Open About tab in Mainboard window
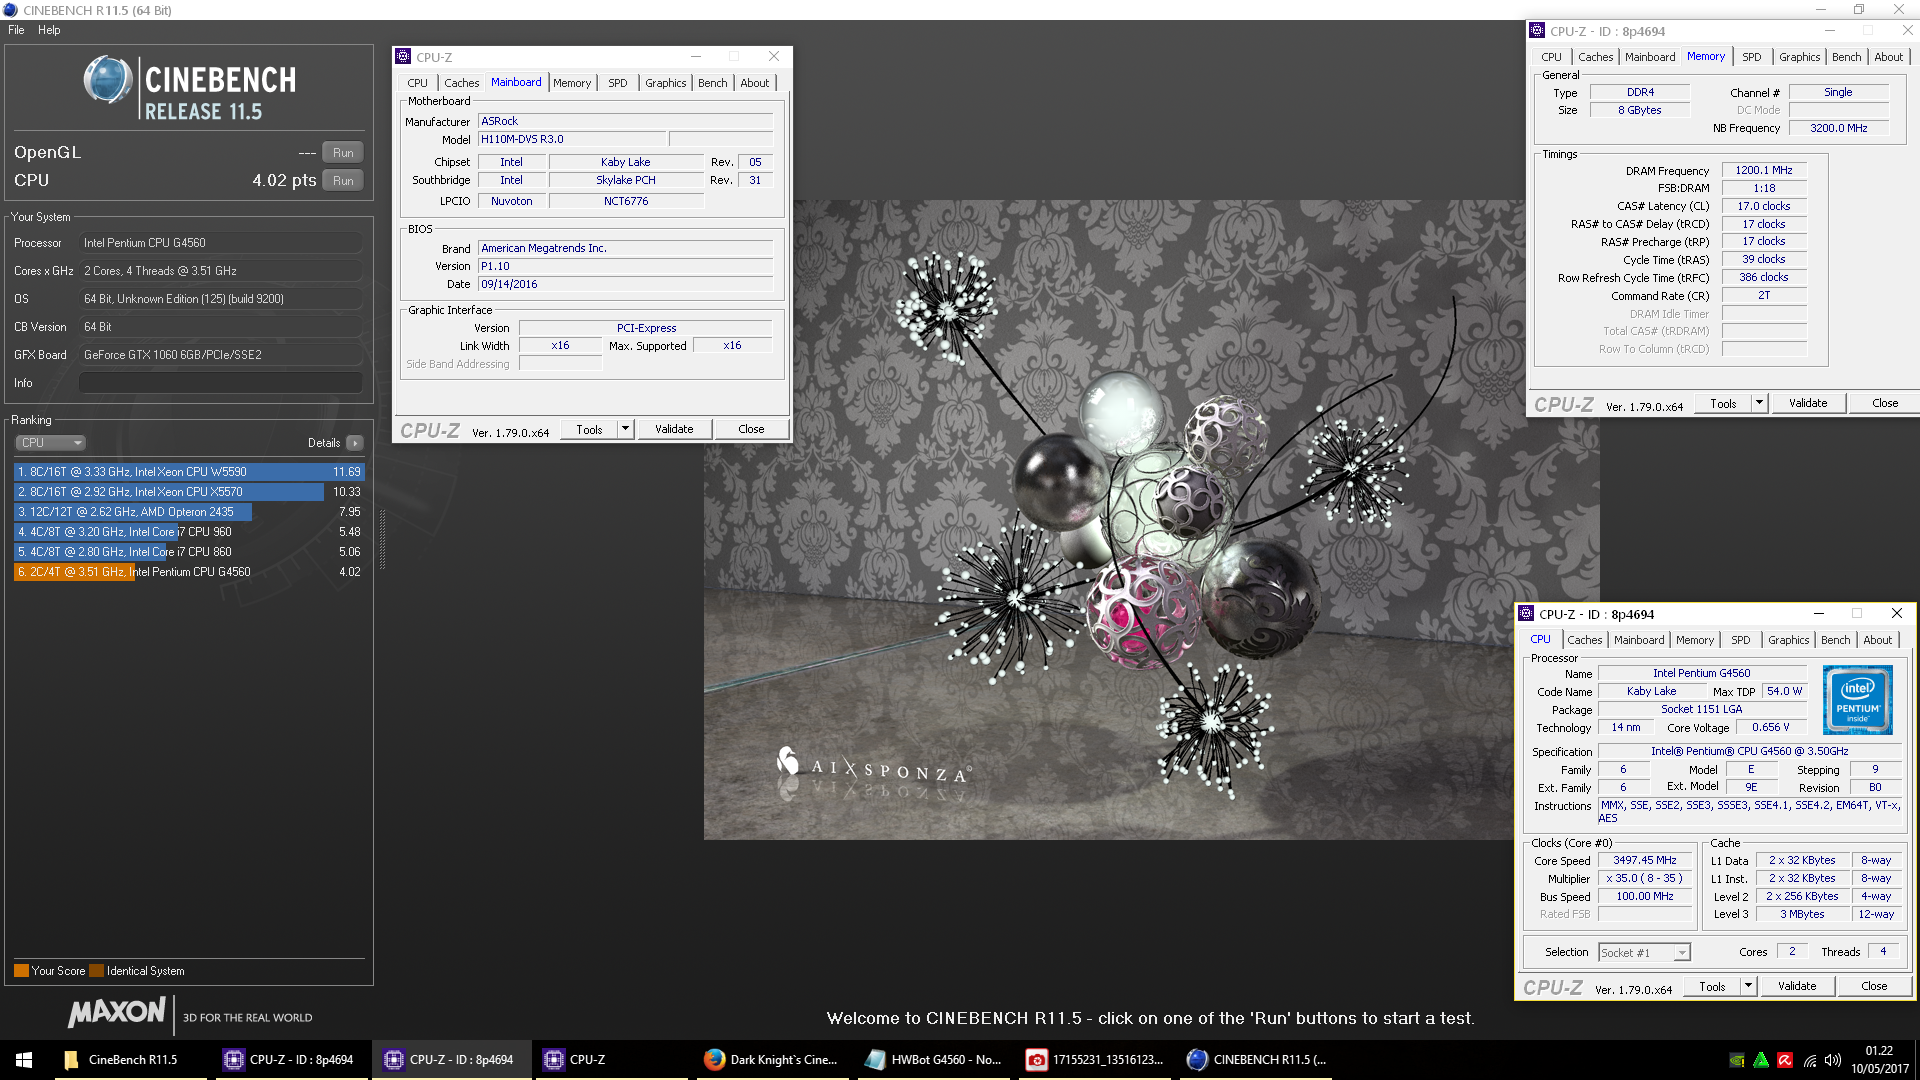The height and width of the screenshot is (1080, 1920). 755,83
